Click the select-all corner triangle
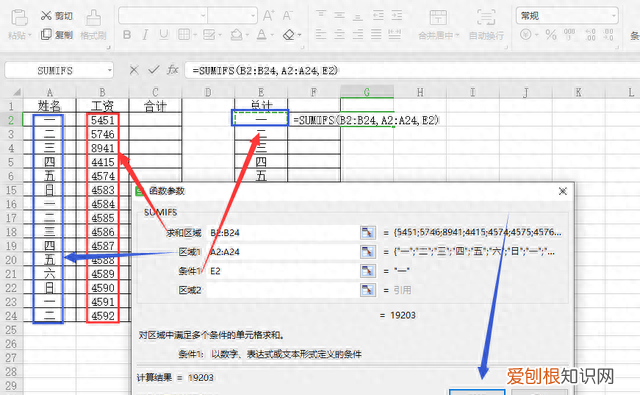Screen dimensions: 640x395 click(17, 92)
